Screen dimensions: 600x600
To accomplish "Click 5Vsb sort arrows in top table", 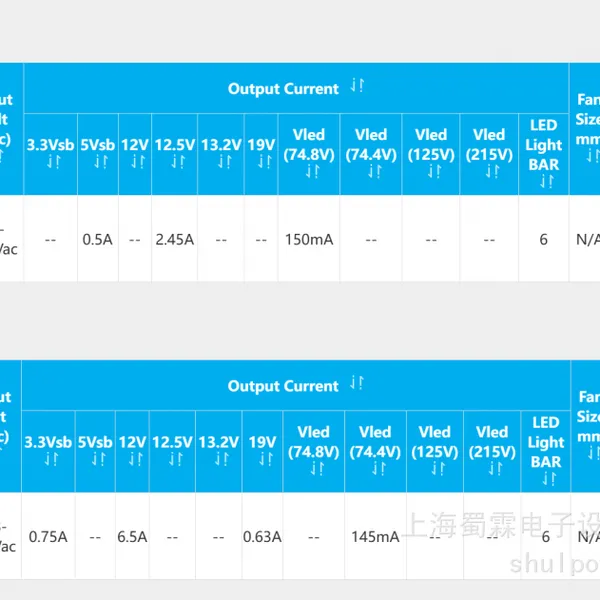I will [101, 162].
